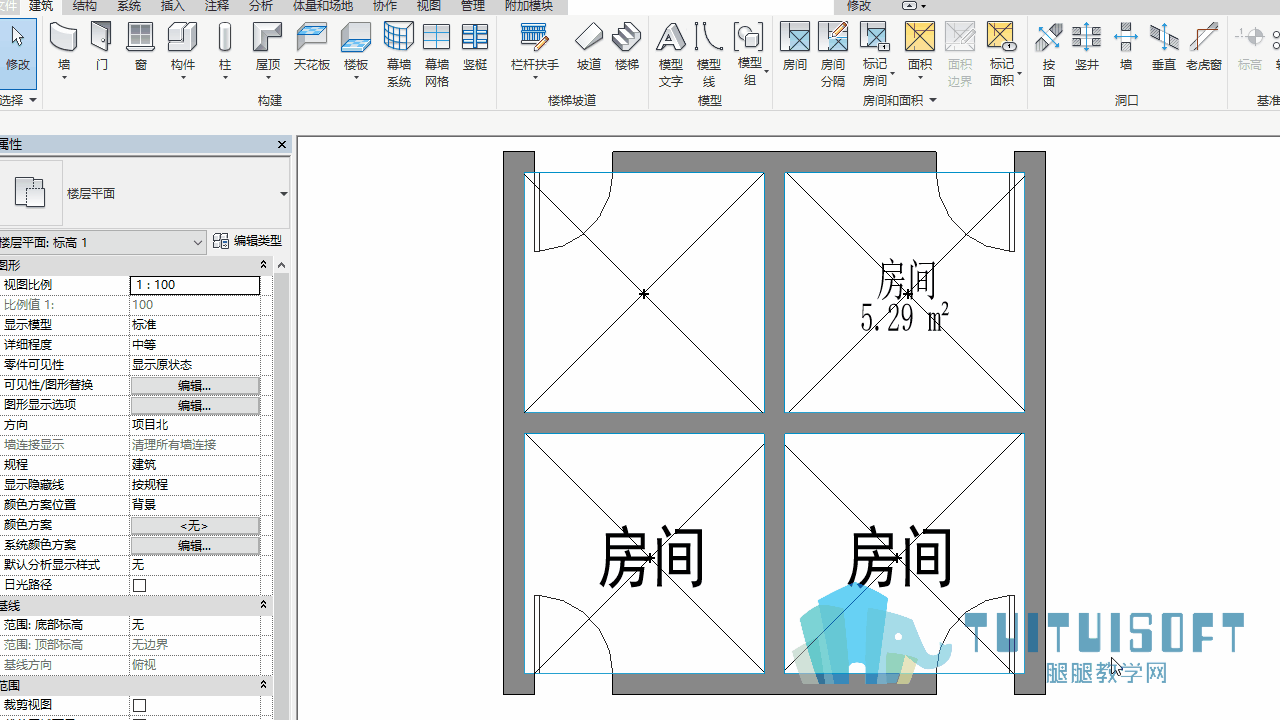Click 编辑 button for 图形显示选项

[195, 405]
